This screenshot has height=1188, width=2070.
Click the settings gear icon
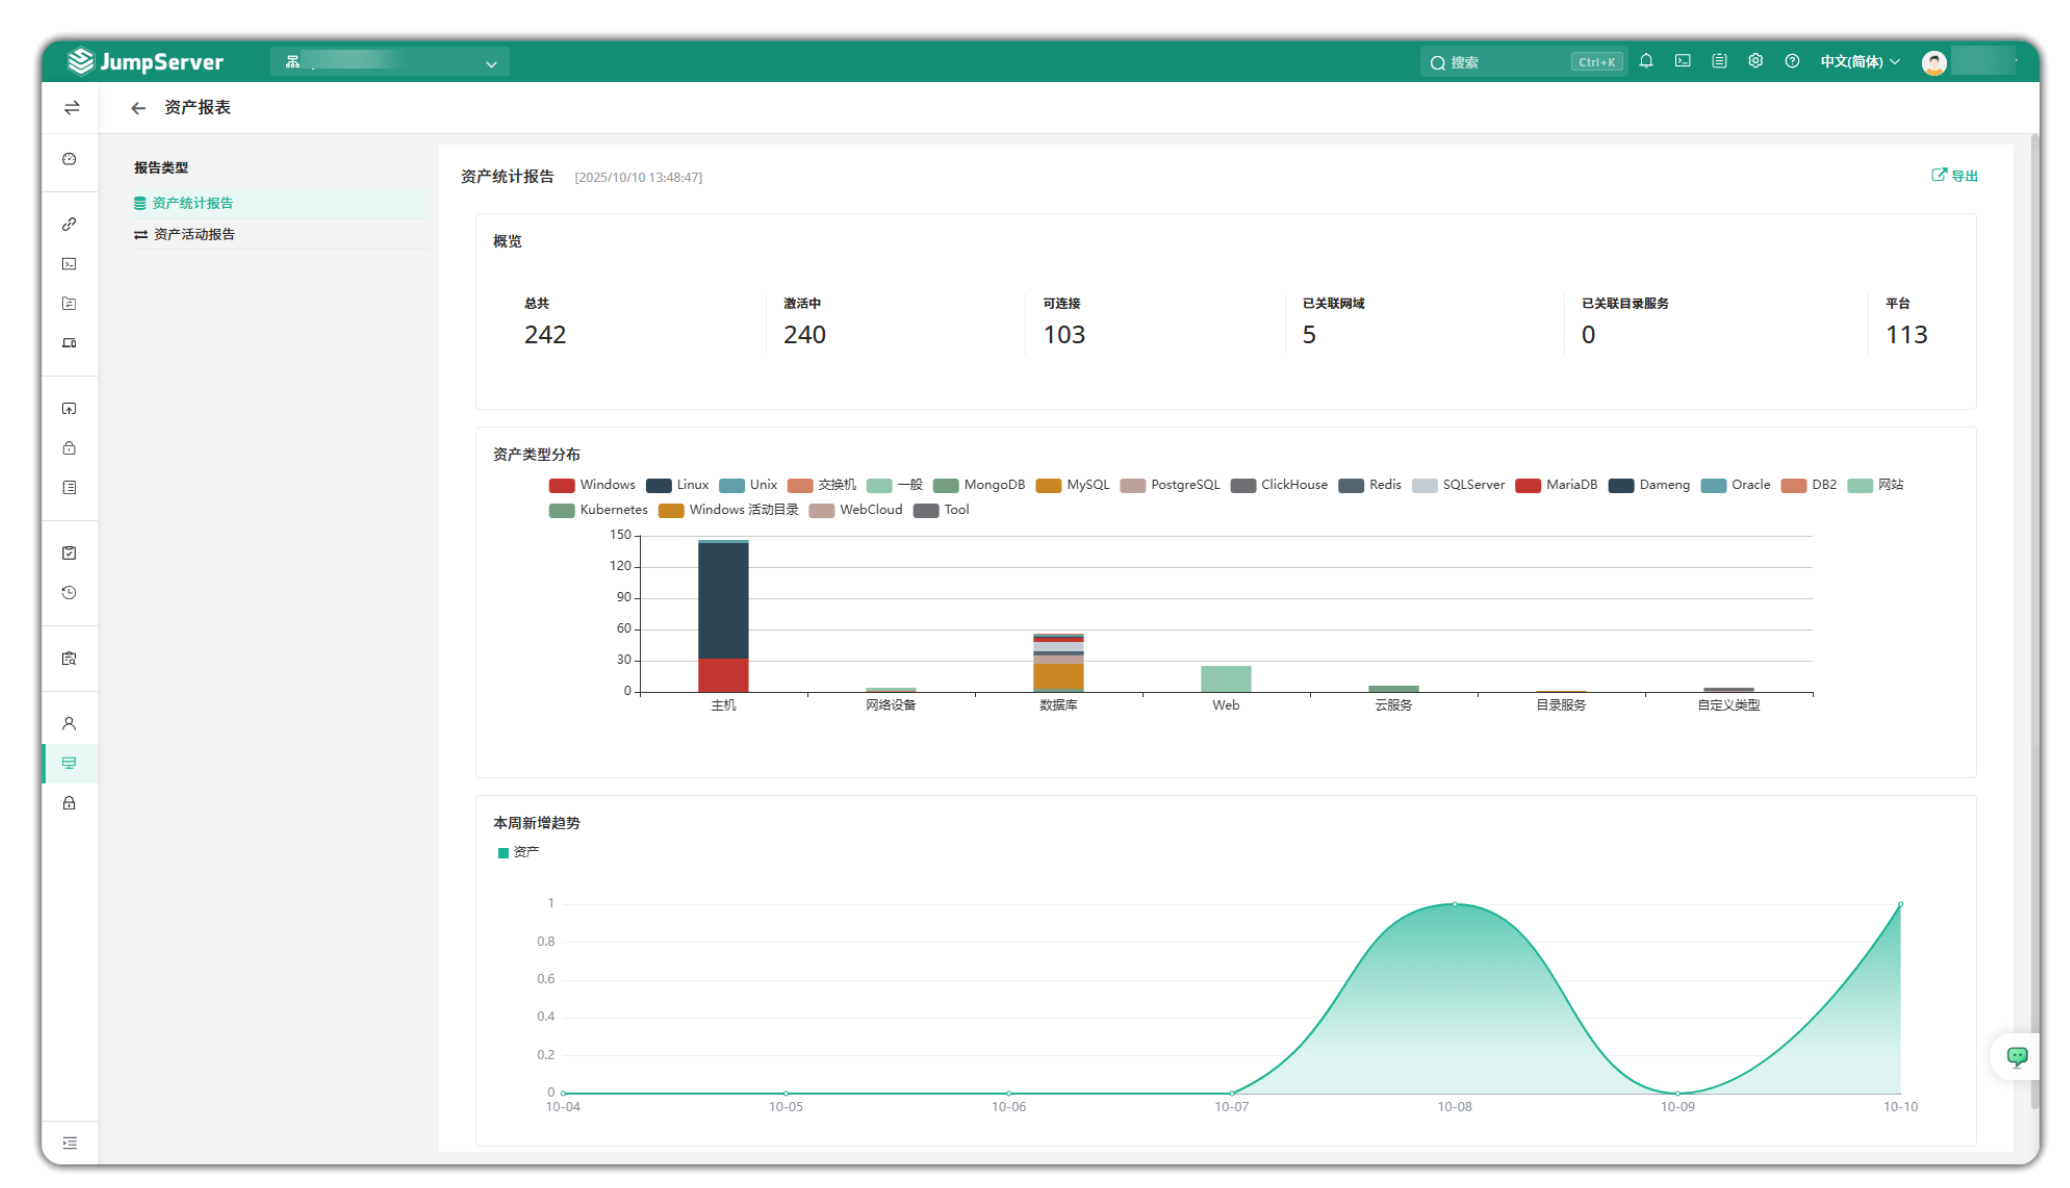(1755, 61)
